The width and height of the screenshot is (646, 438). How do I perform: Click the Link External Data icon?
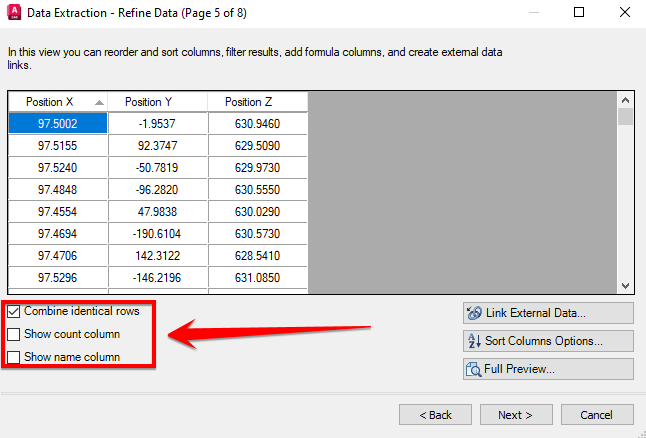click(475, 313)
